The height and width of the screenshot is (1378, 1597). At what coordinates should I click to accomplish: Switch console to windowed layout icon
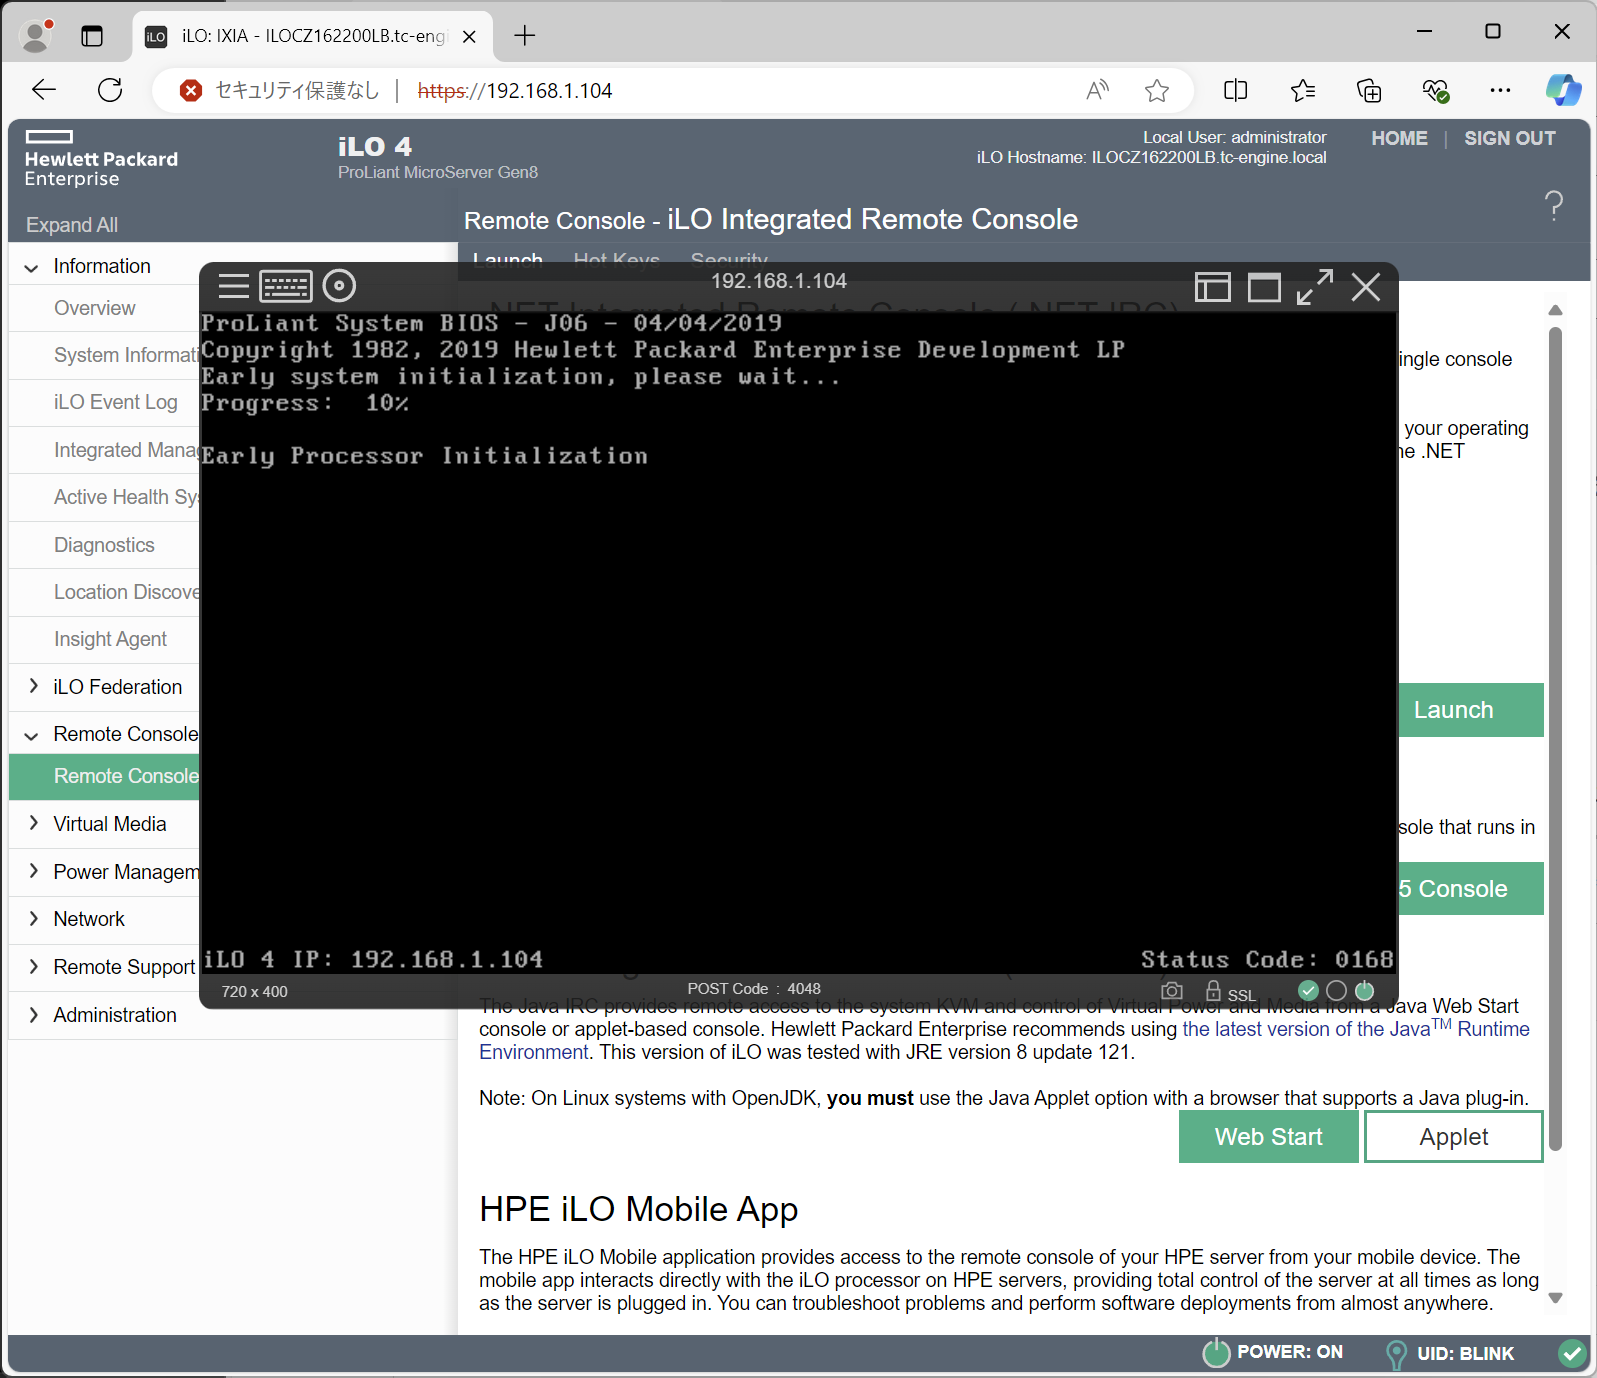click(1264, 288)
